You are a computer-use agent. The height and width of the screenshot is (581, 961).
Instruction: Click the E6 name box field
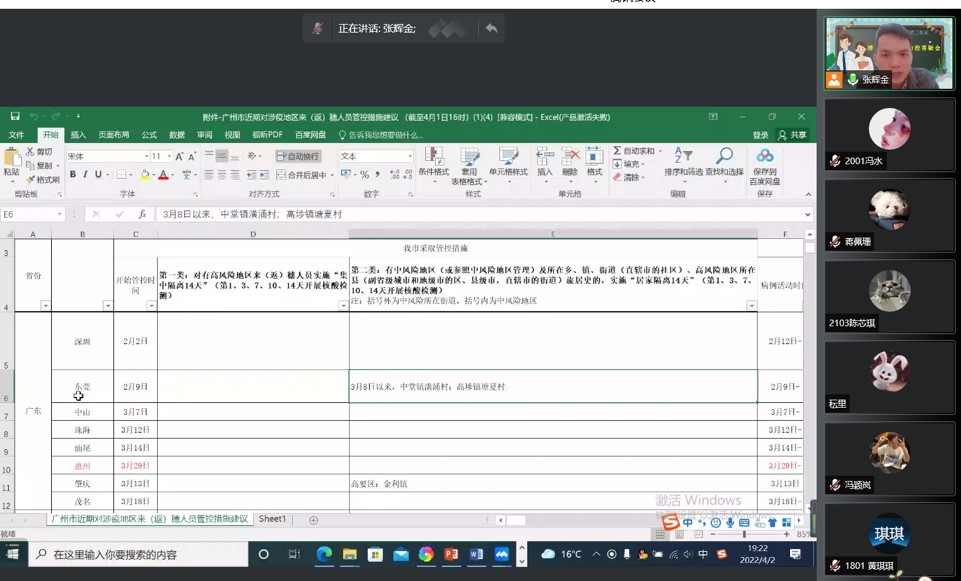[x=28, y=214]
